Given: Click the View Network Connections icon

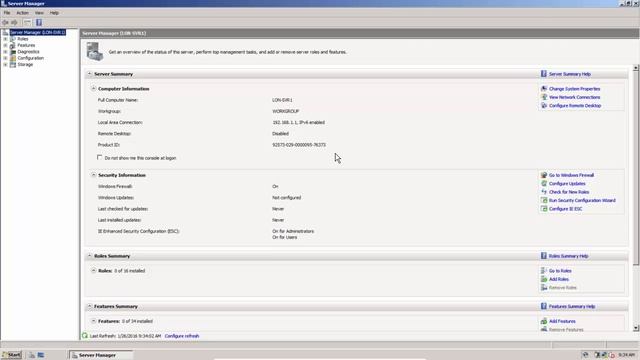Looking at the screenshot, I should [544, 97].
